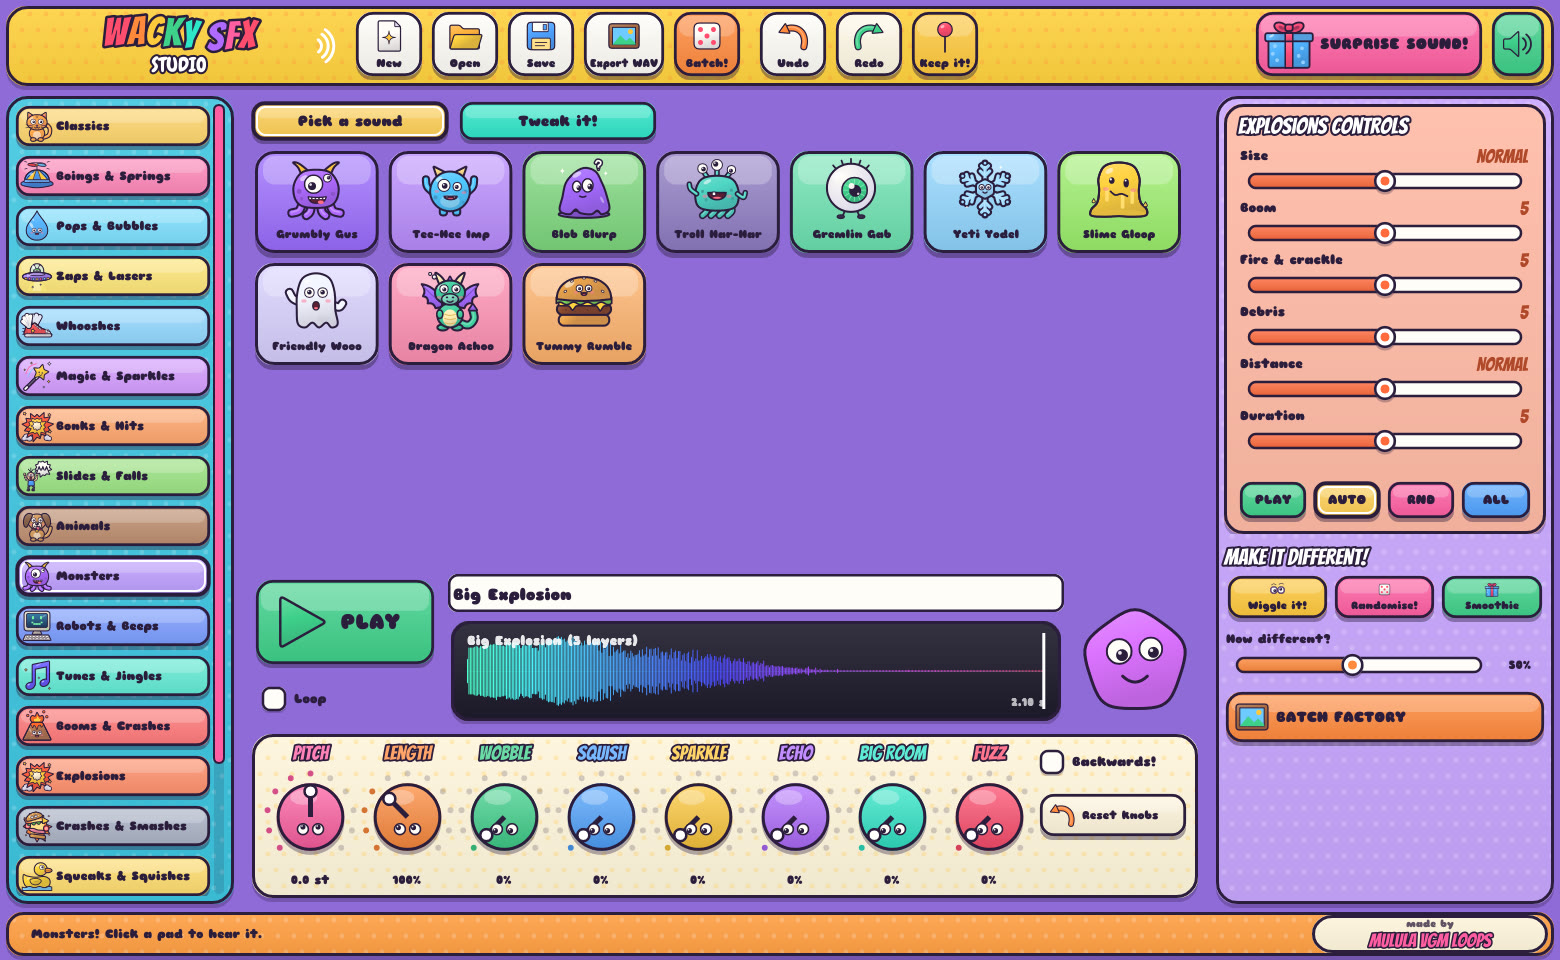
Task: Click the Redo arrow icon
Action: tap(869, 45)
